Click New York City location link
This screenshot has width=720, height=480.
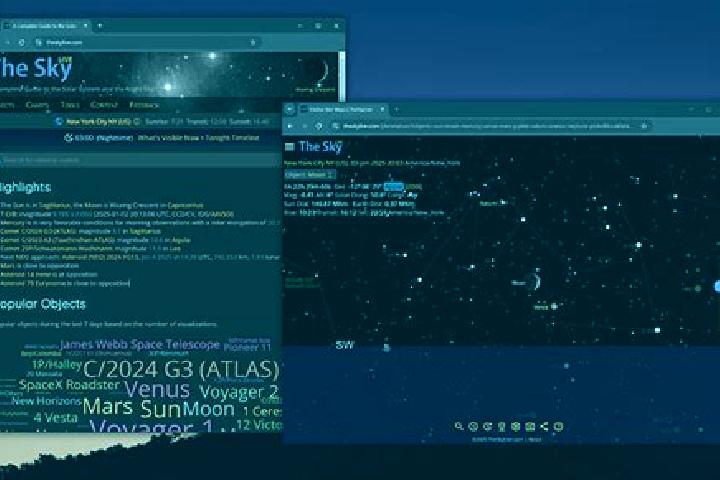point(98,122)
